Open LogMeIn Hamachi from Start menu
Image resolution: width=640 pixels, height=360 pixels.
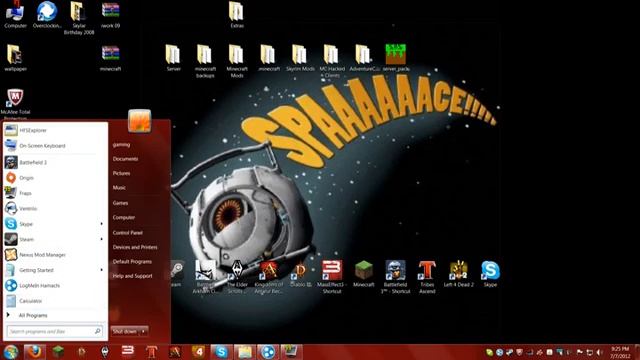click(x=55, y=285)
